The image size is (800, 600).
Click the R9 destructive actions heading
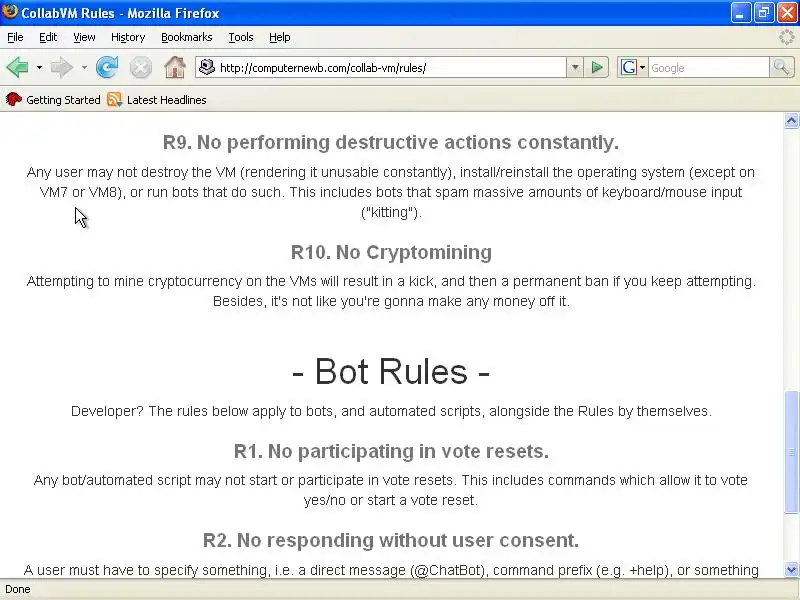(391, 142)
